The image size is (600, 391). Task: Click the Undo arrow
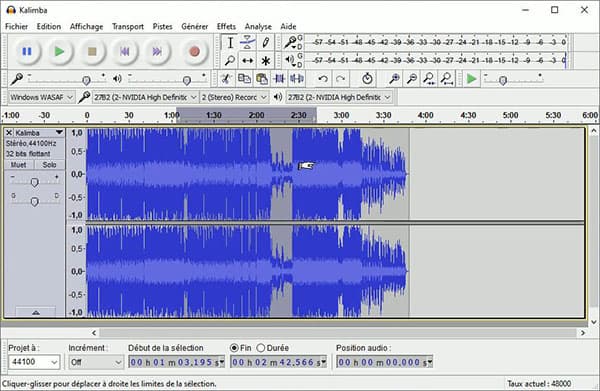point(323,79)
